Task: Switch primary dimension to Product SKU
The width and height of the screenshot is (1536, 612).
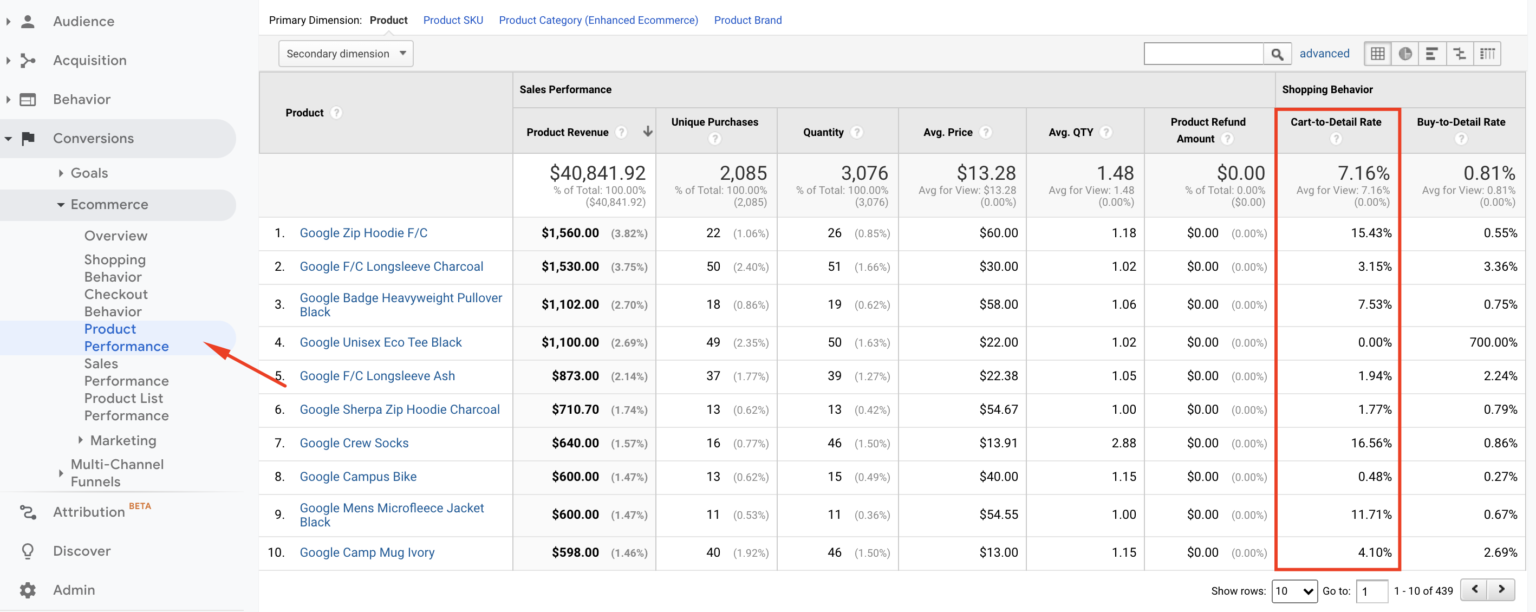Action: pos(453,19)
